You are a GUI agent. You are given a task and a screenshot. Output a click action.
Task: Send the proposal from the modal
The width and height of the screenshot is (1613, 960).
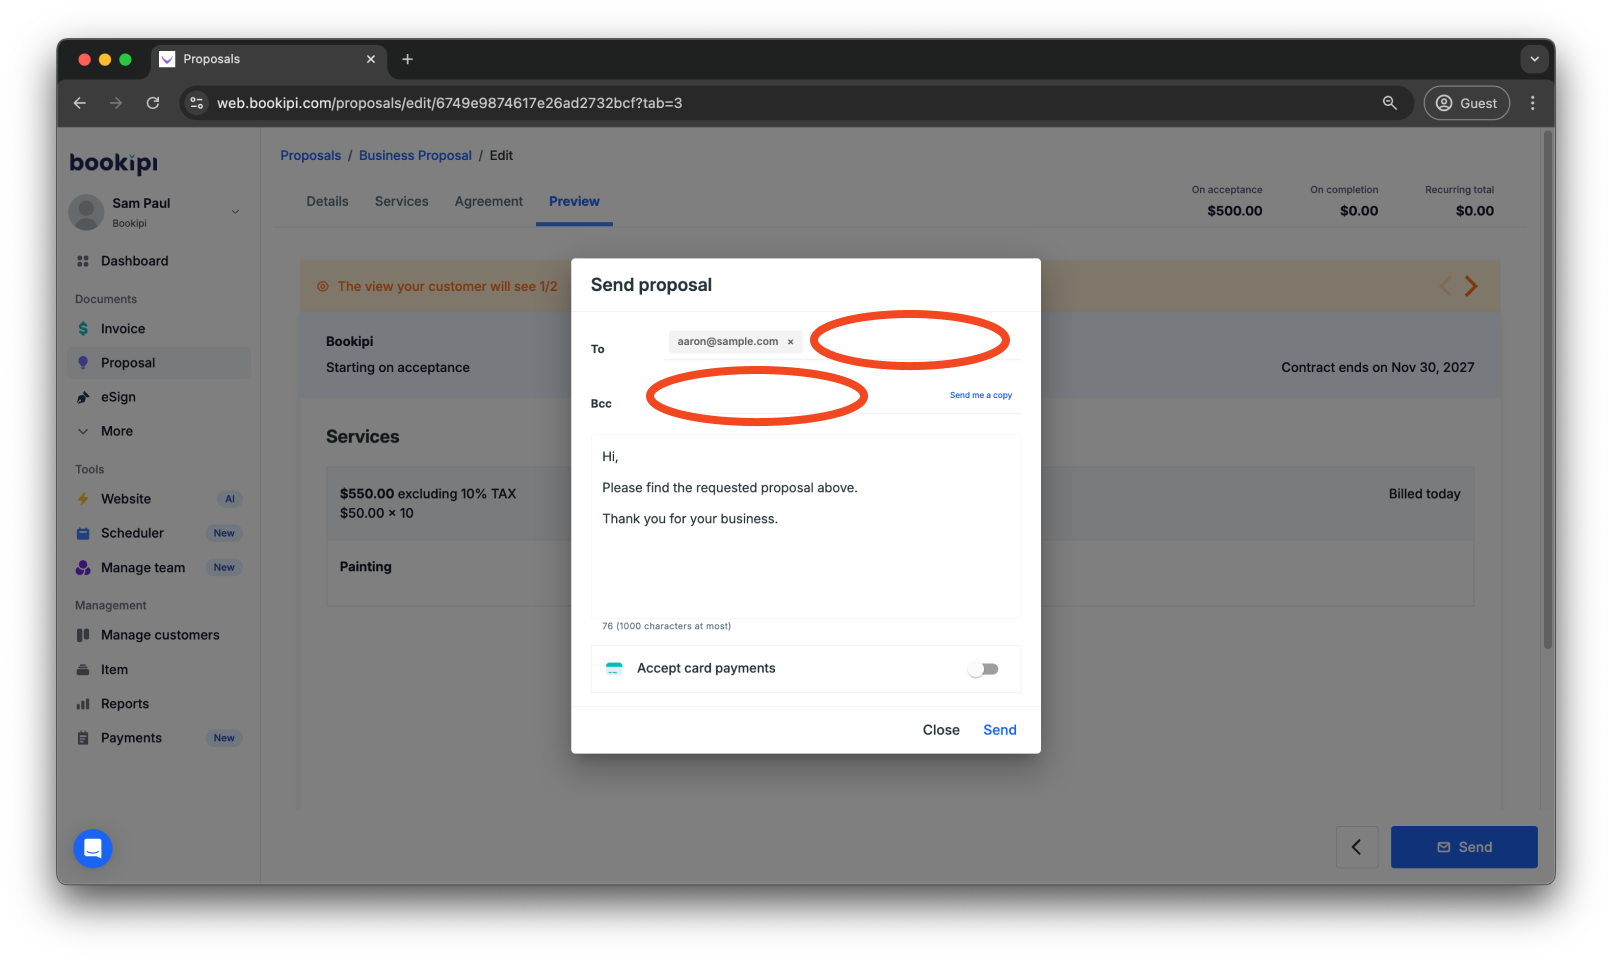click(x=999, y=729)
